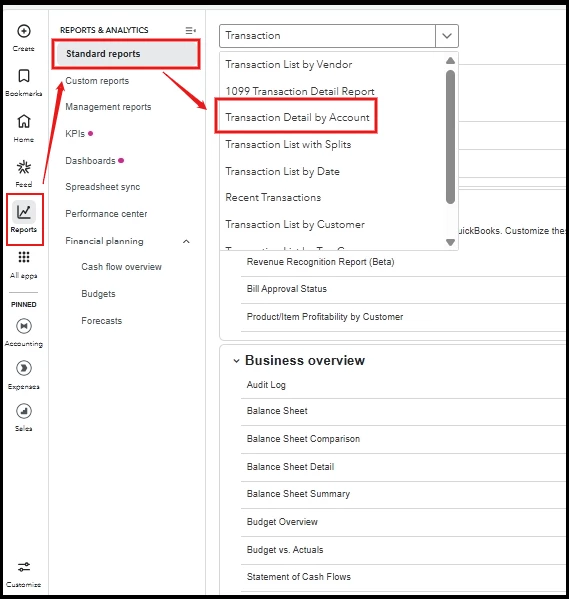Select Transaction List by Date option
Screen dimensions: 569x599
coord(282,172)
